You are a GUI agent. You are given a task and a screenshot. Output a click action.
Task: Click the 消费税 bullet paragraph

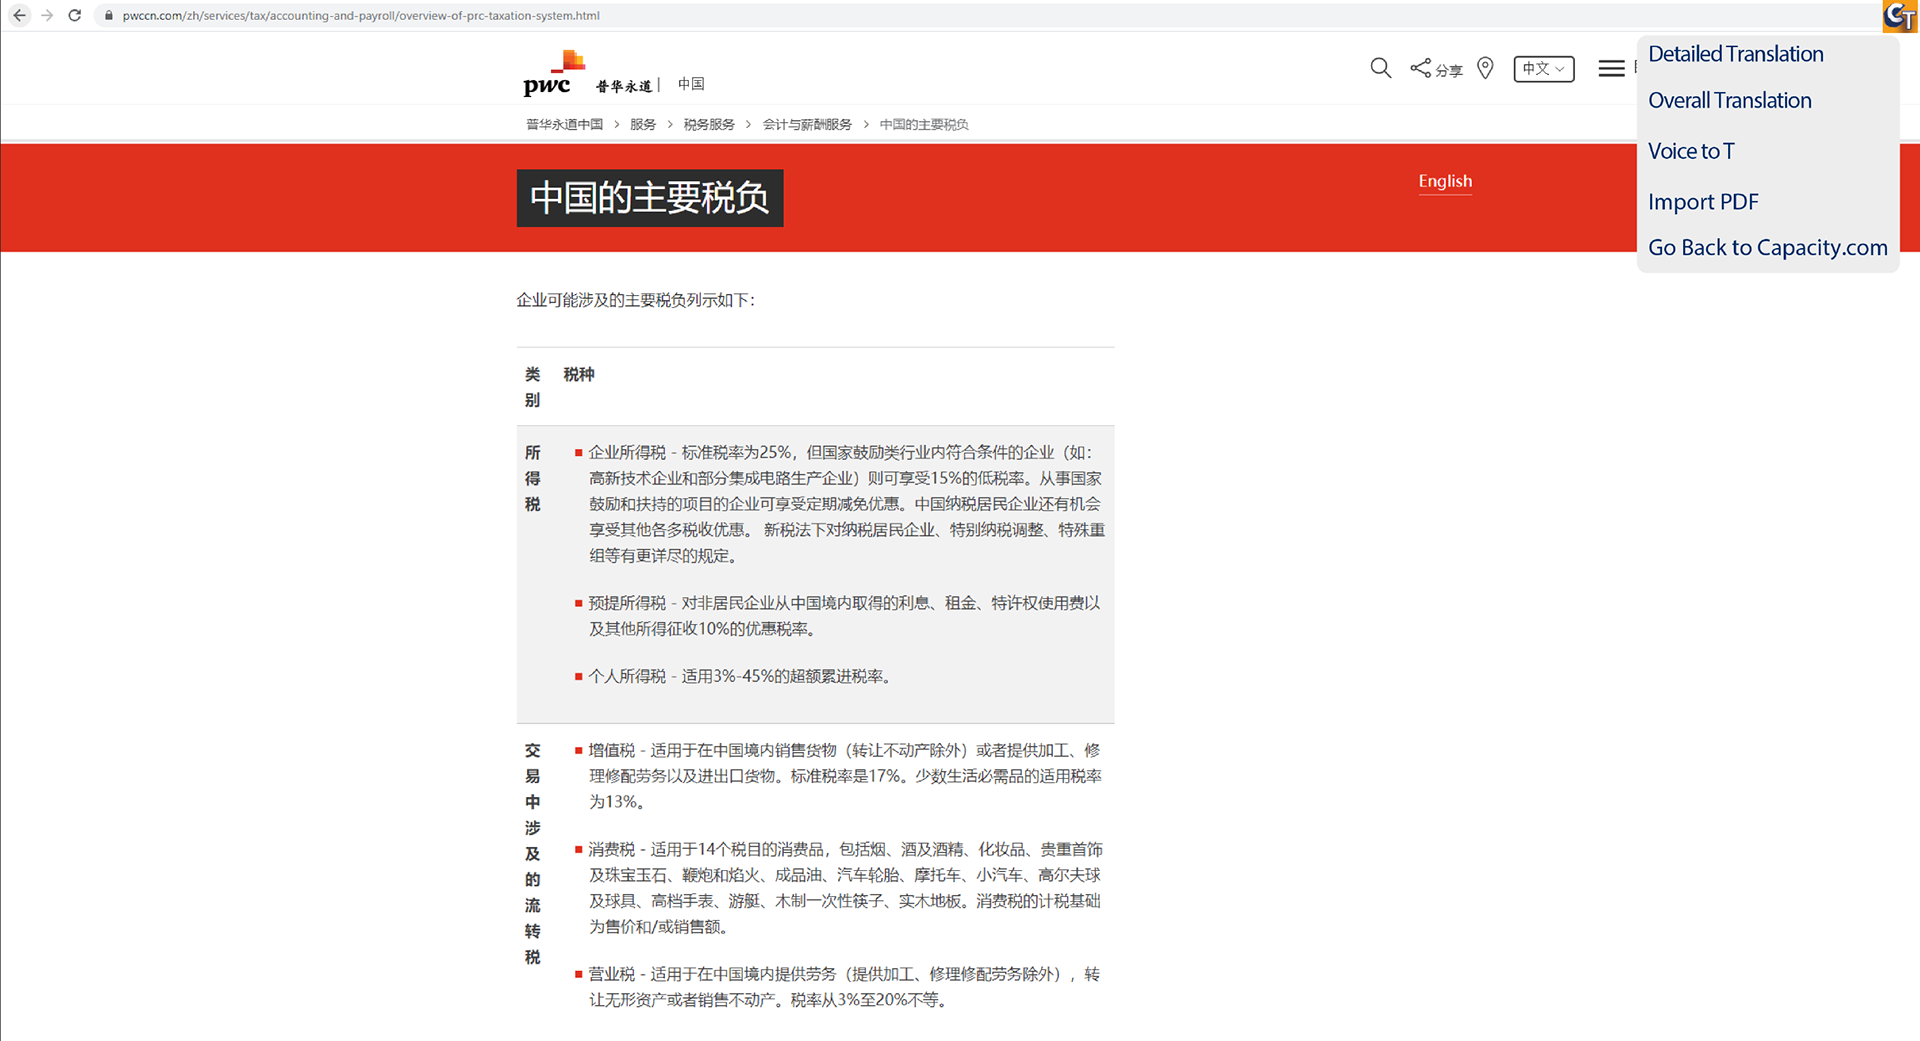pyautogui.click(x=845, y=888)
